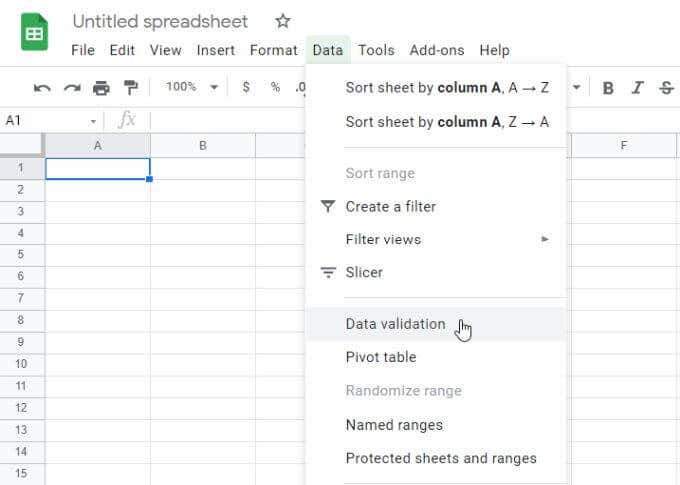Click the Google Sheets home logo
The height and width of the screenshot is (485, 680).
(x=34, y=32)
